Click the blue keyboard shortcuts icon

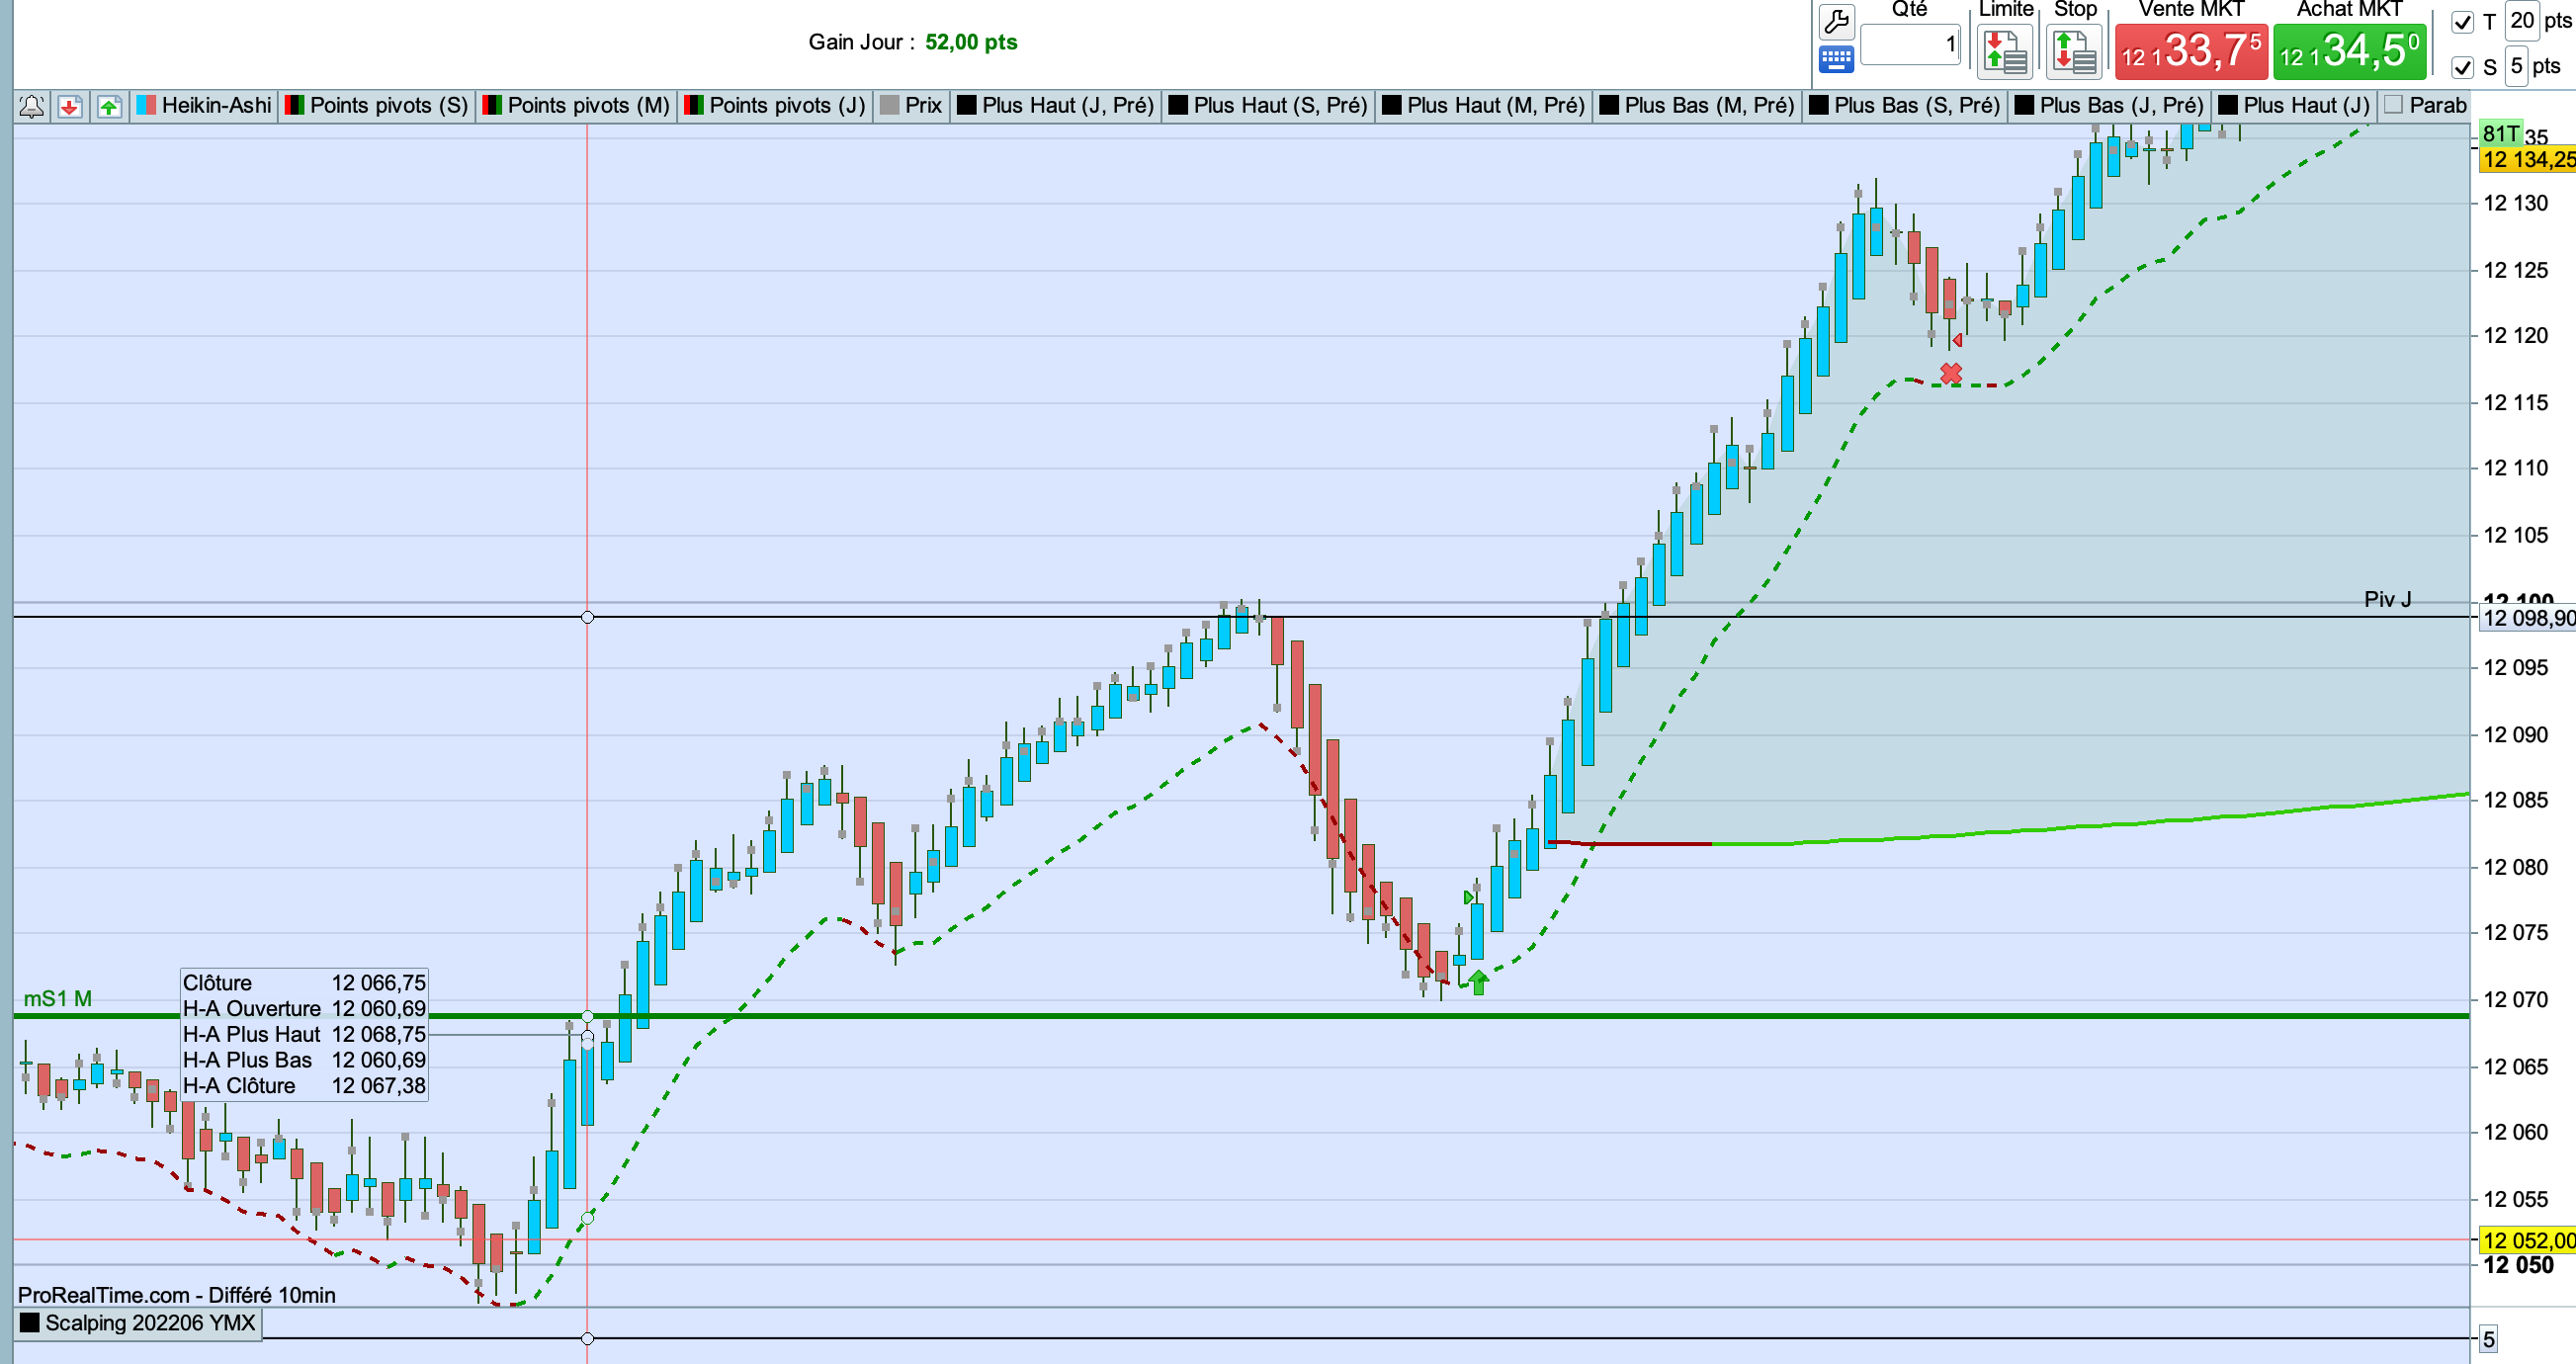pos(1836,60)
